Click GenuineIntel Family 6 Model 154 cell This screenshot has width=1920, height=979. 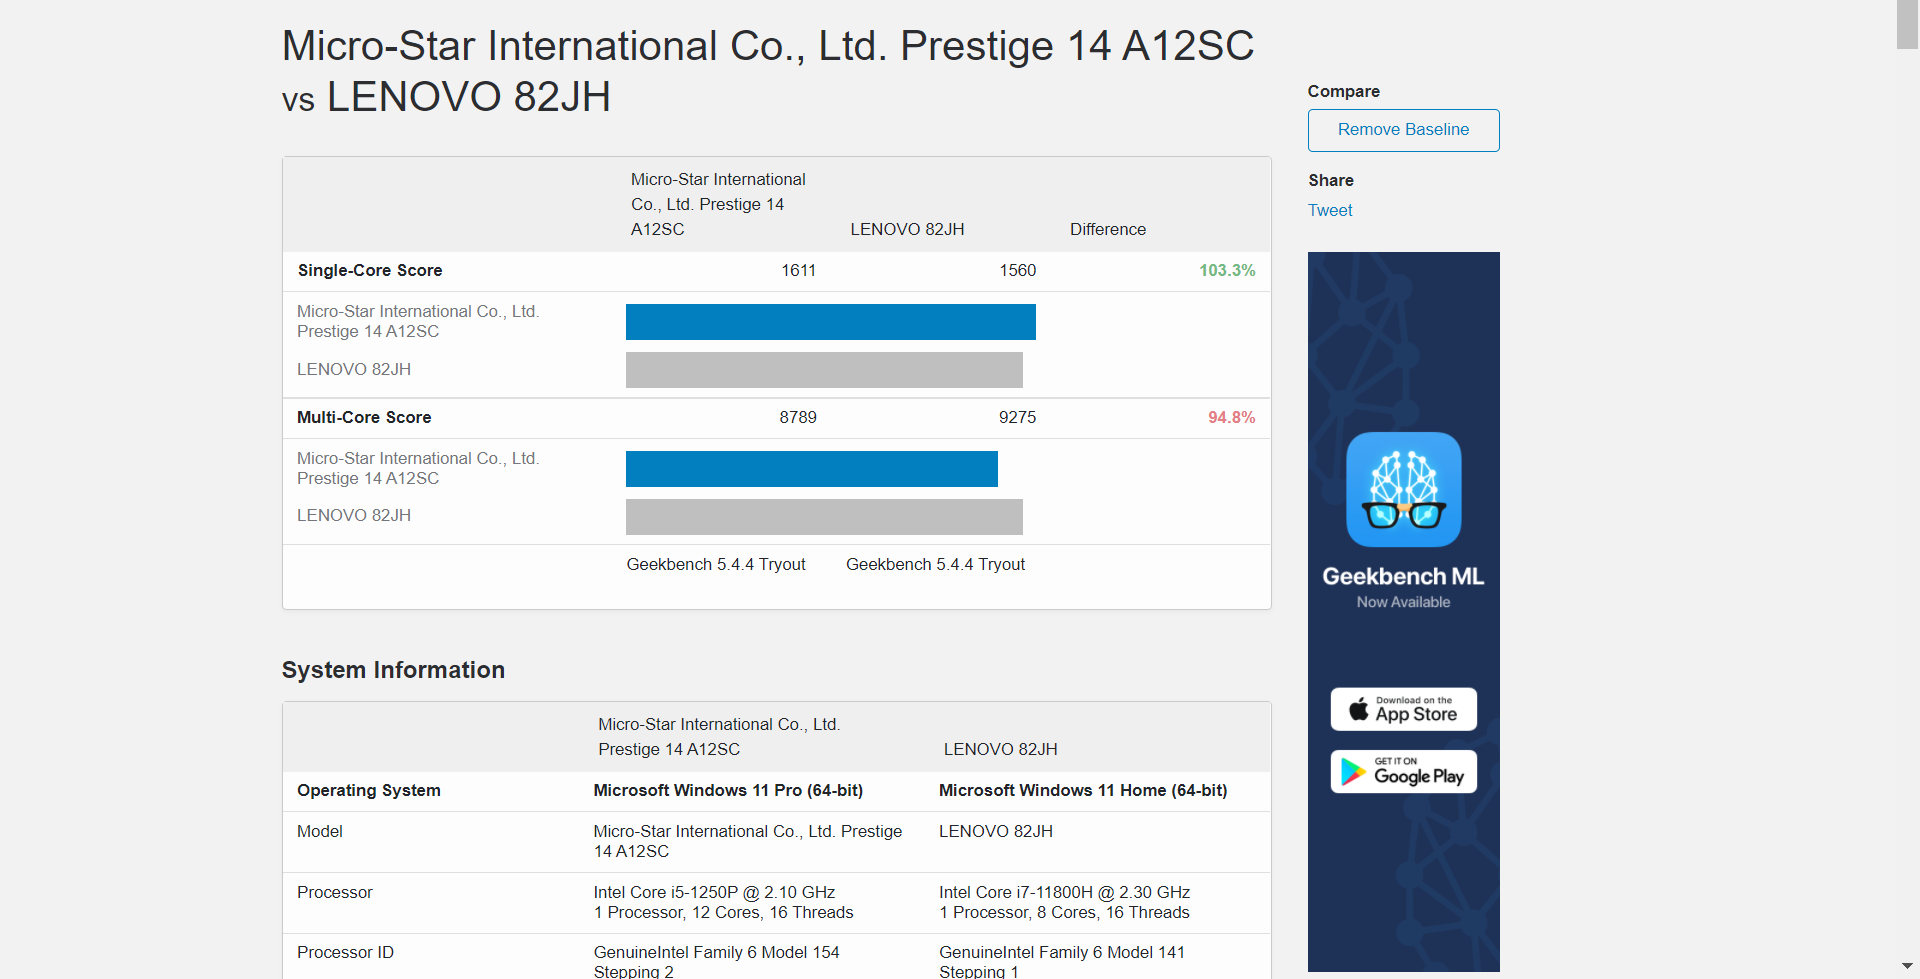click(x=716, y=961)
